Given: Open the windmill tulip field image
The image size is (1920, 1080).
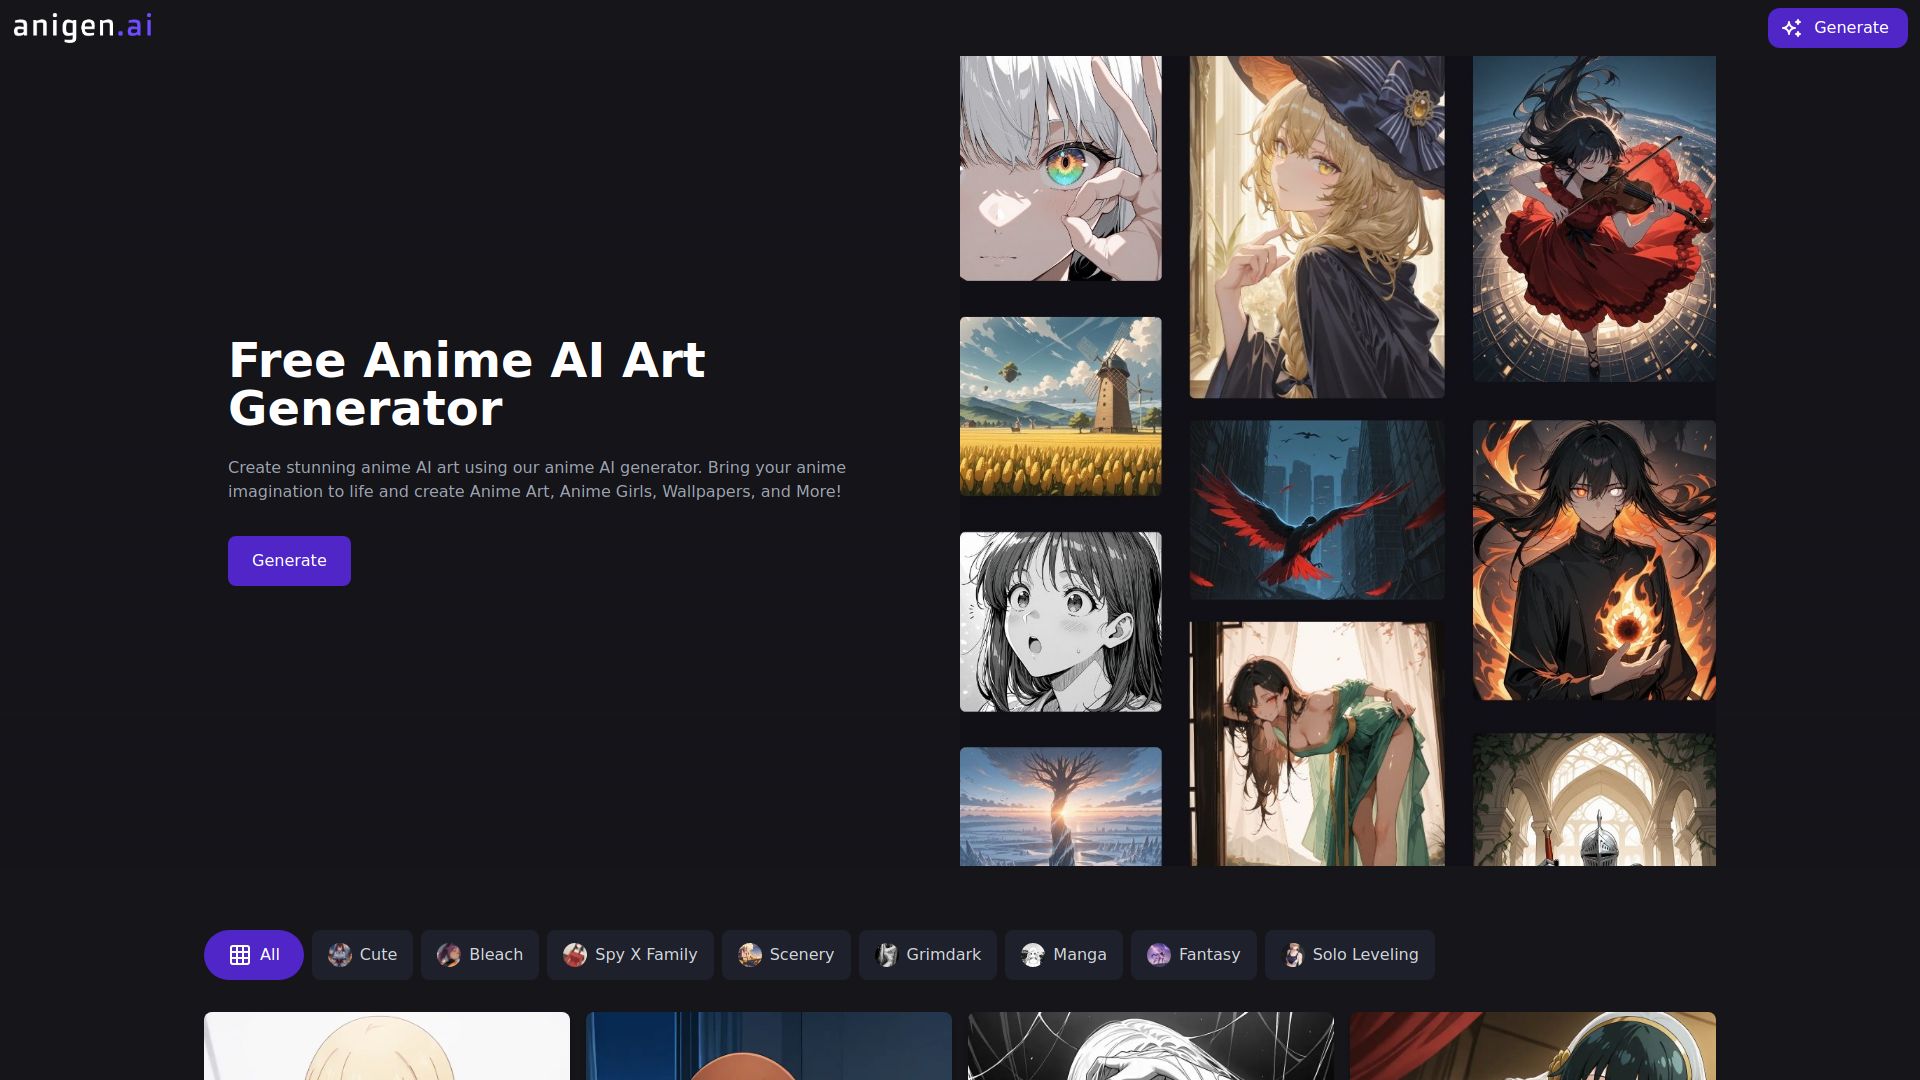Looking at the screenshot, I should coord(1060,406).
